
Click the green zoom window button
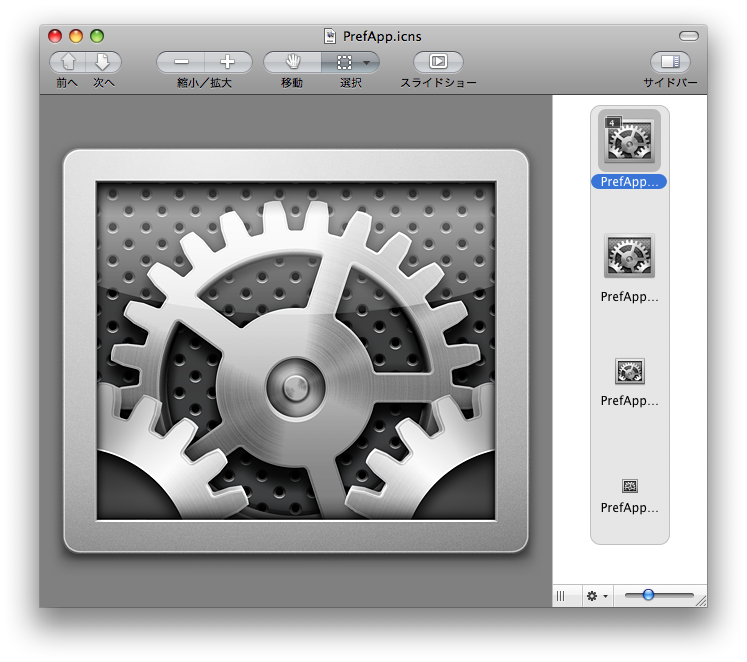pos(97,36)
